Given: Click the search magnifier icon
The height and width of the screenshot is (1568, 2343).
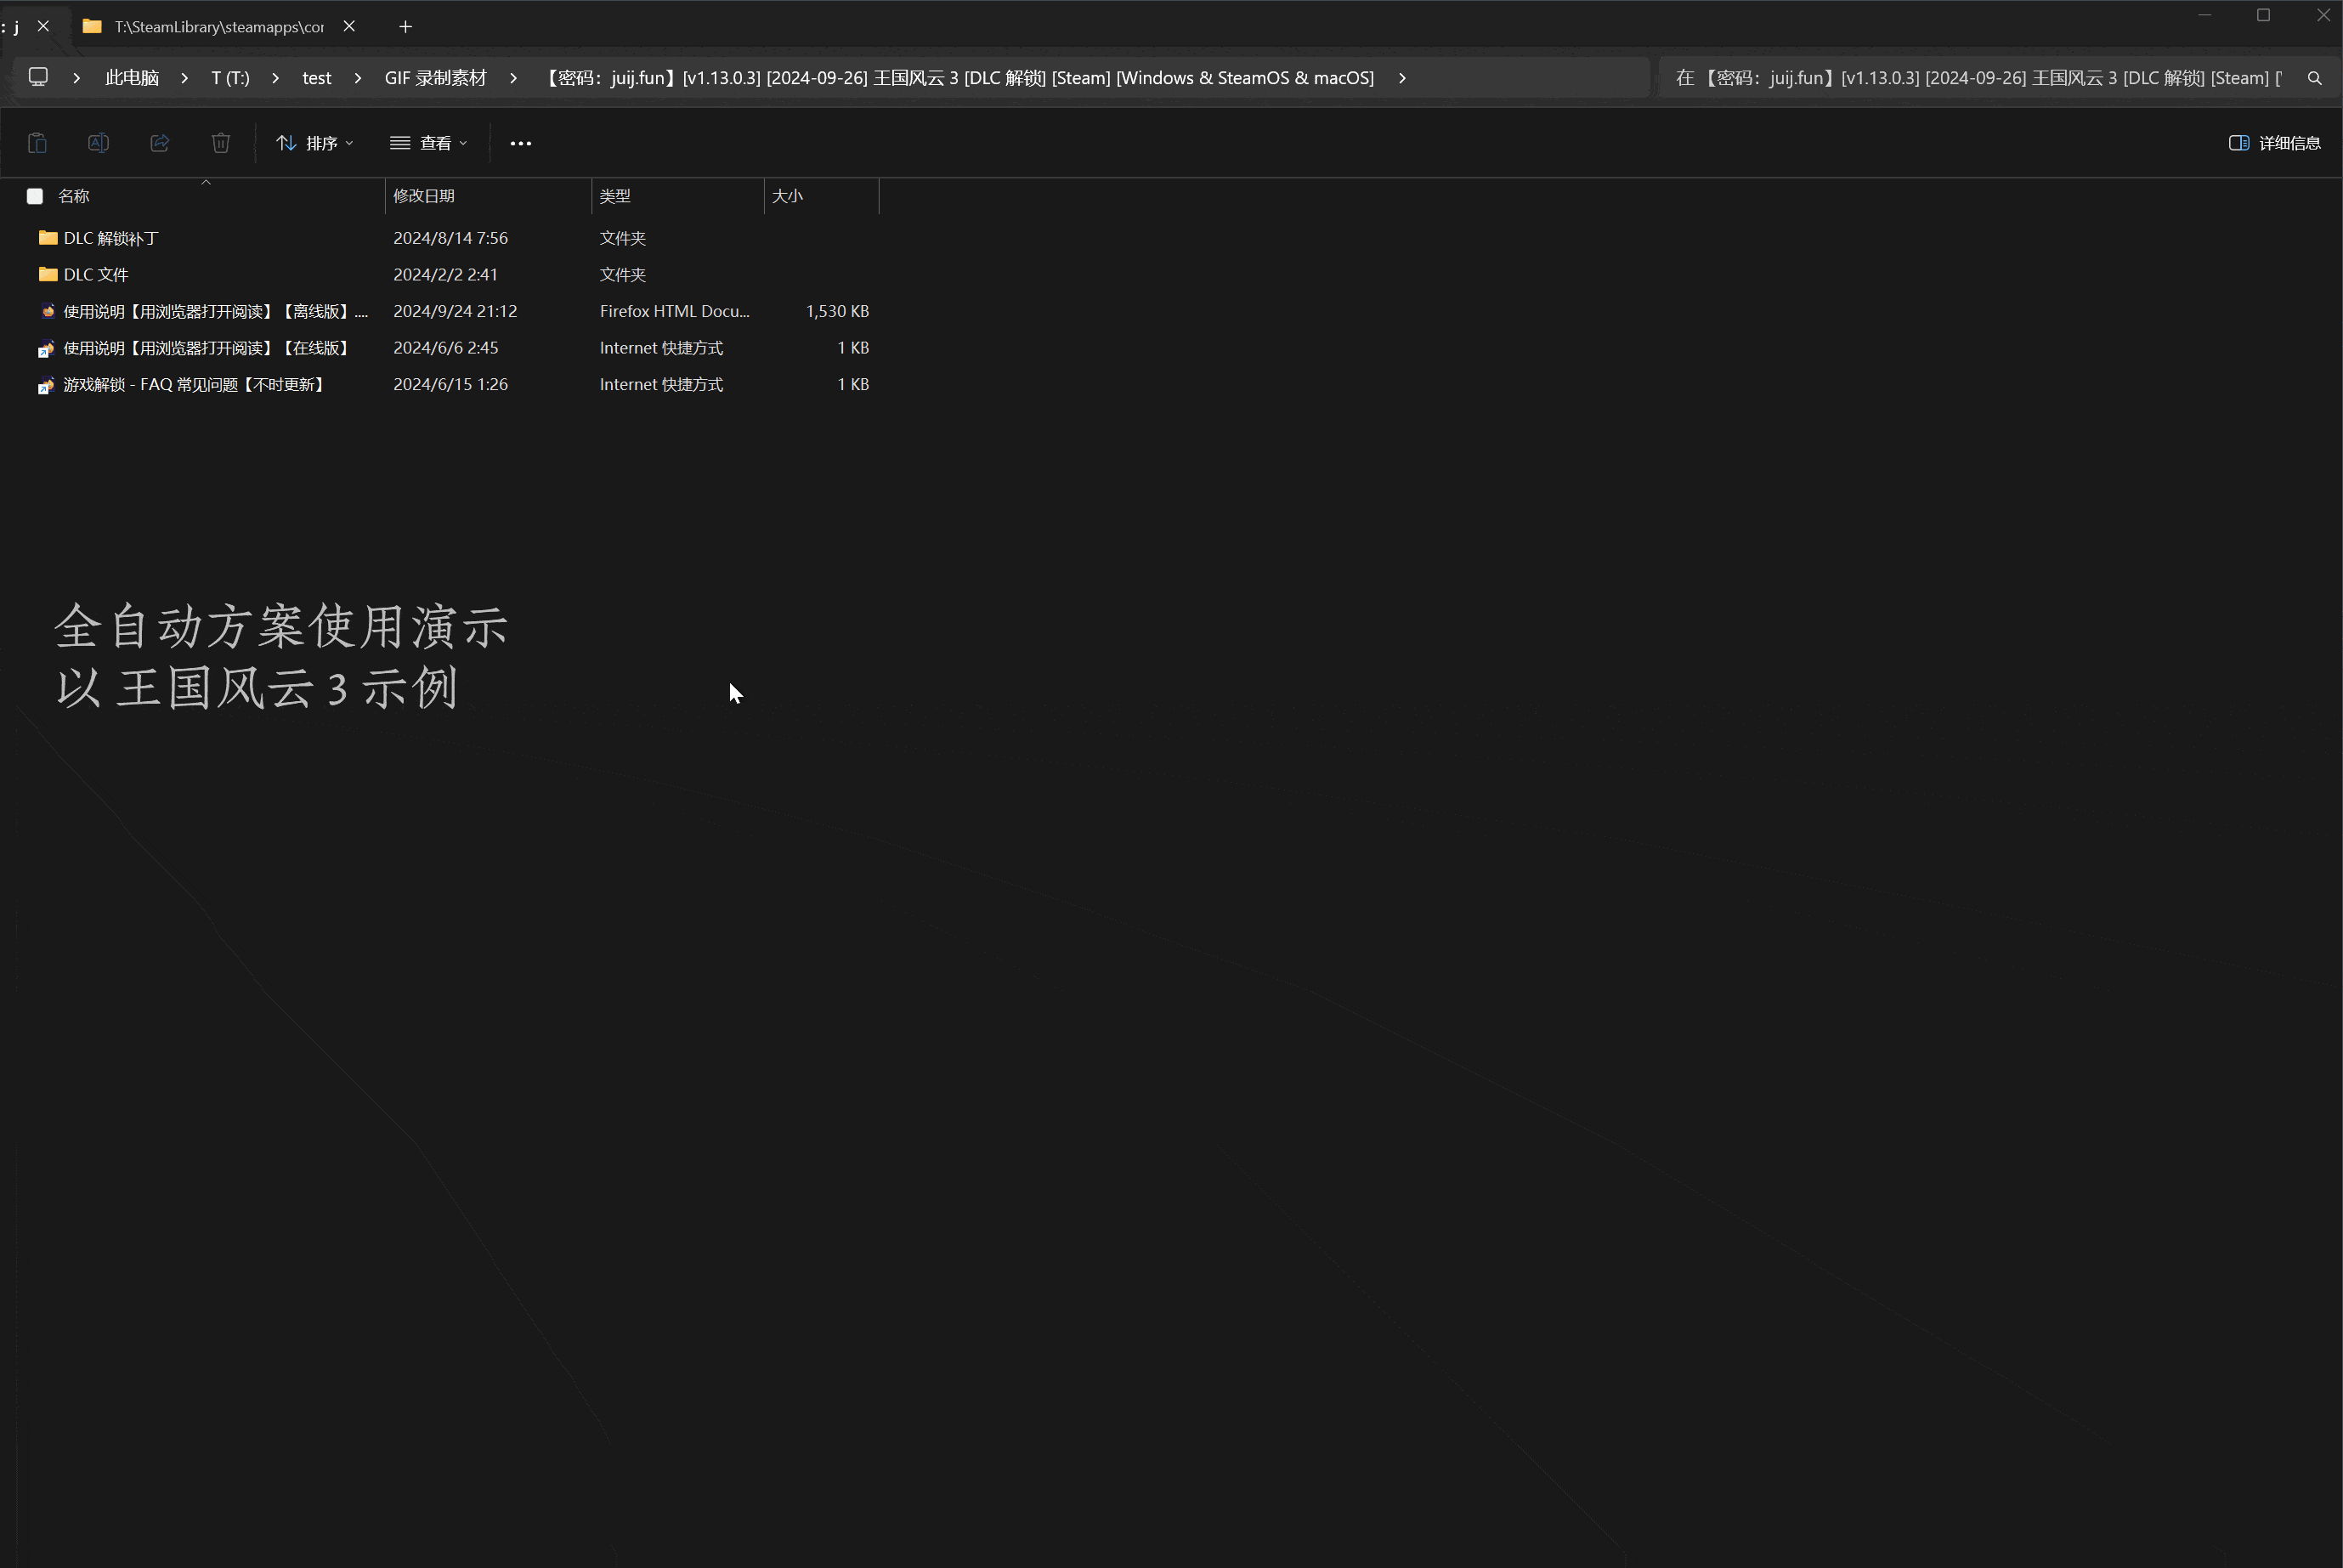Looking at the screenshot, I should pos(2314,78).
